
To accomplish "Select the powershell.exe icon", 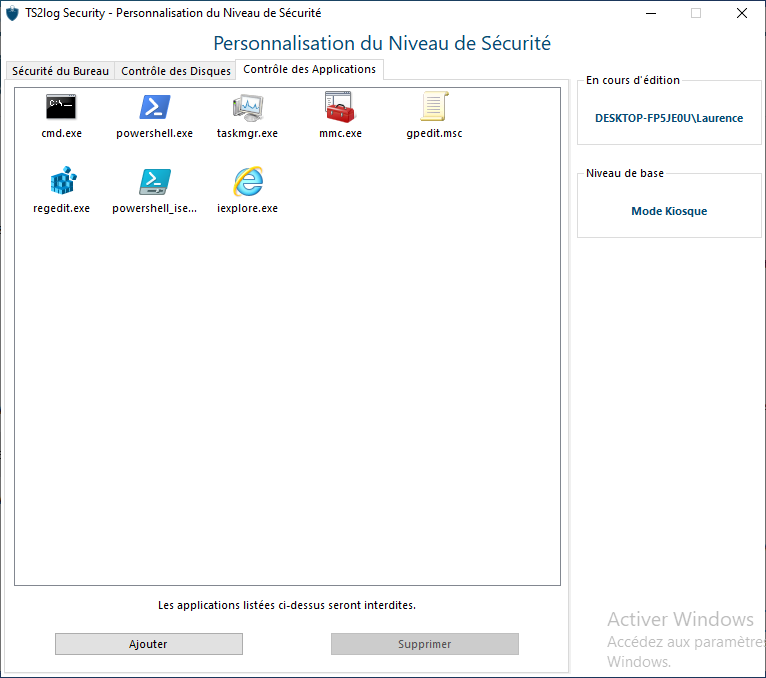I will (154, 107).
